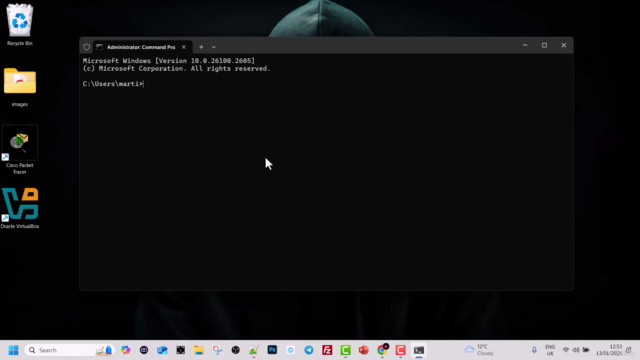Open Google Chrome from the taskbar

click(382, 350)
